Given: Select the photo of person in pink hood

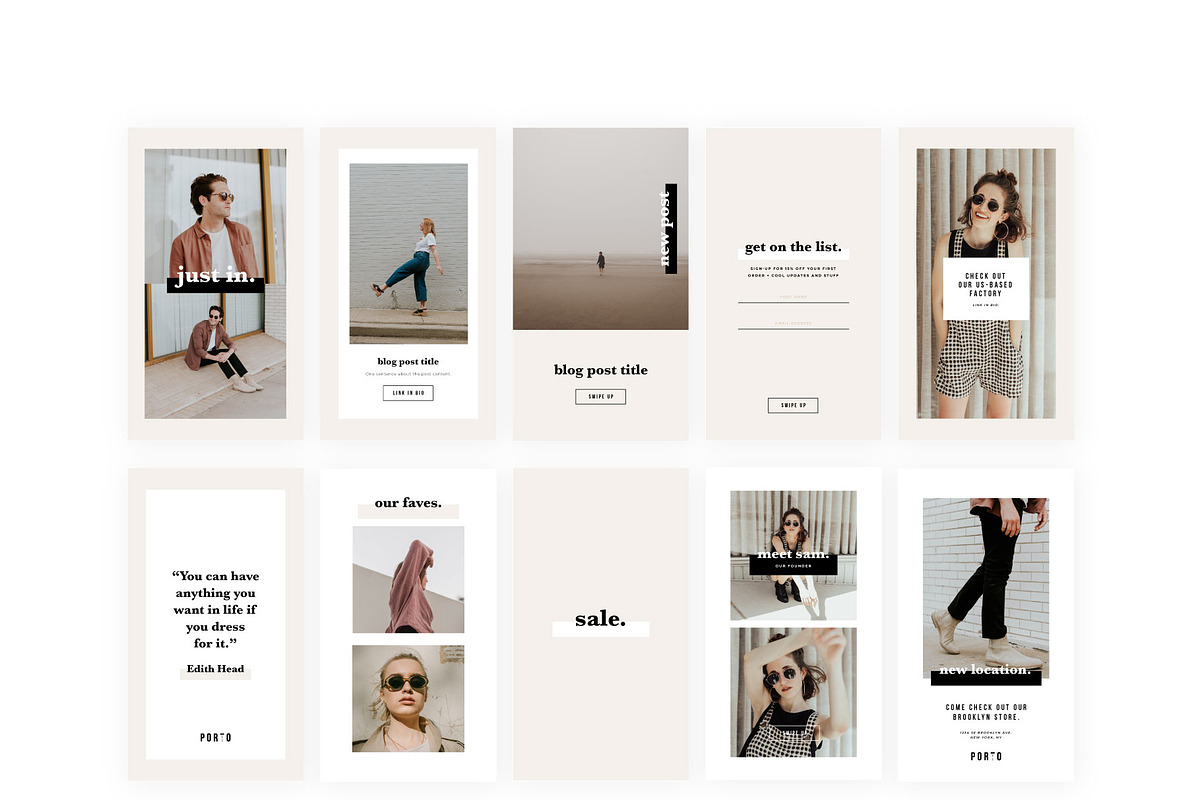Looking at the screenshot, I should (408, 579).
